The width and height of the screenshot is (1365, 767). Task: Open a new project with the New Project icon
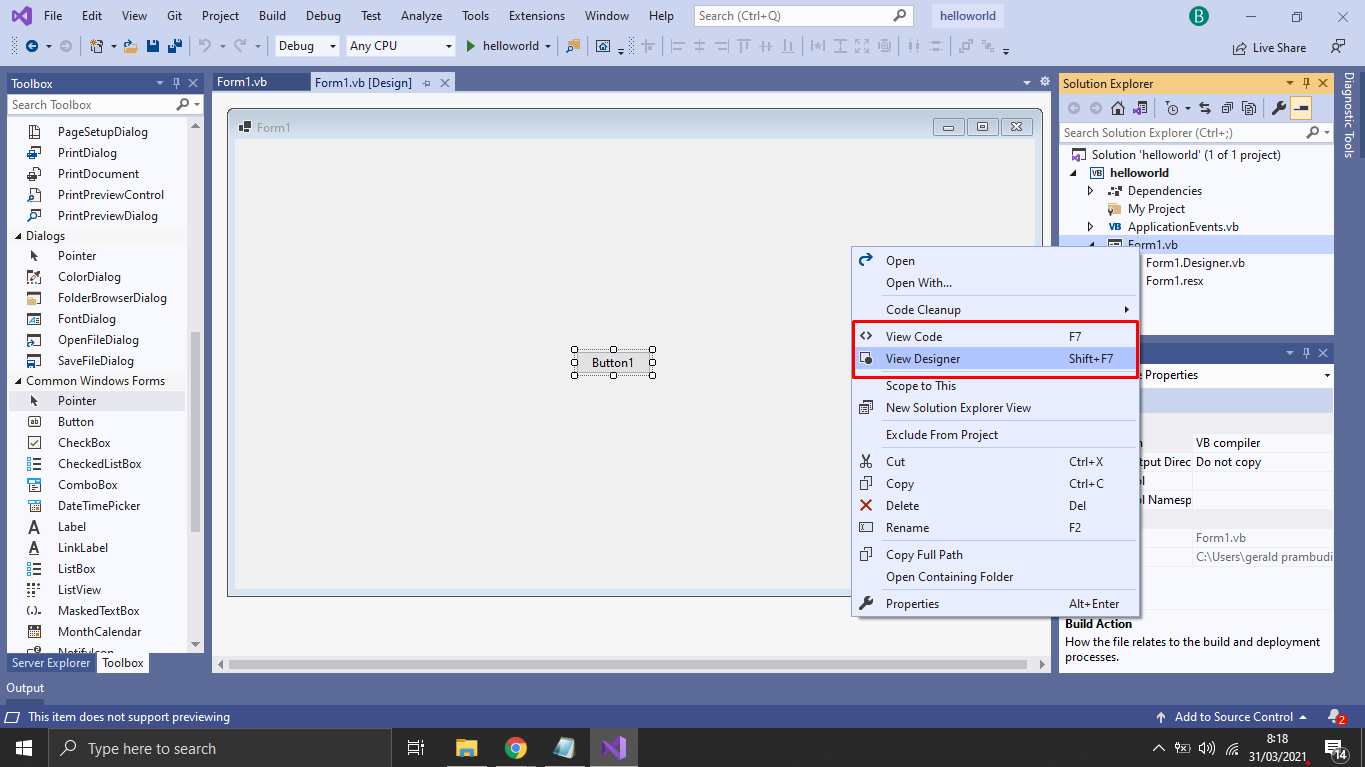[x=95, y=46]
